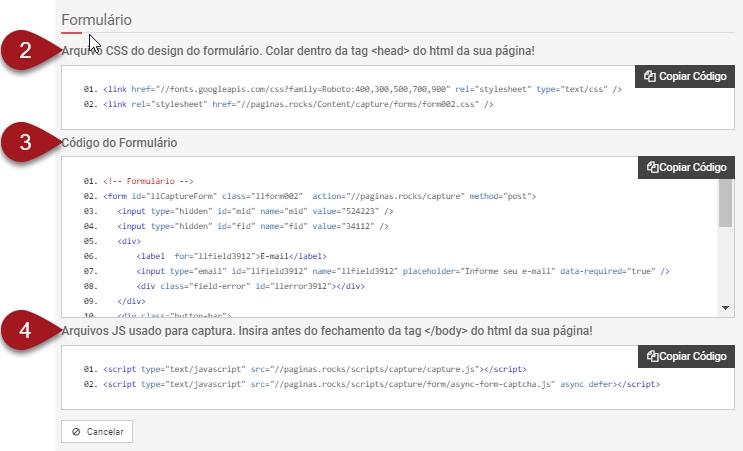Click the heading 'Arquivo CSS do design do formulário'
This screenshot has height=451, width=743.
click(298, 51)
